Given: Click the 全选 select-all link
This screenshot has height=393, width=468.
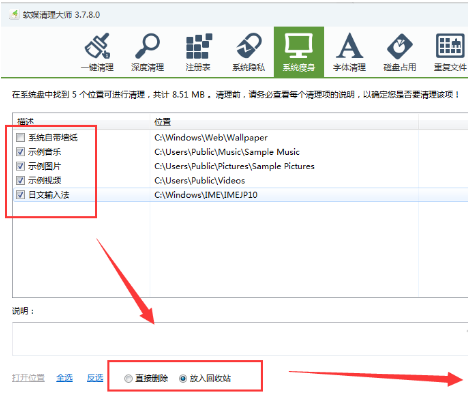Looking at the screenshot, I should coord(64,378).
